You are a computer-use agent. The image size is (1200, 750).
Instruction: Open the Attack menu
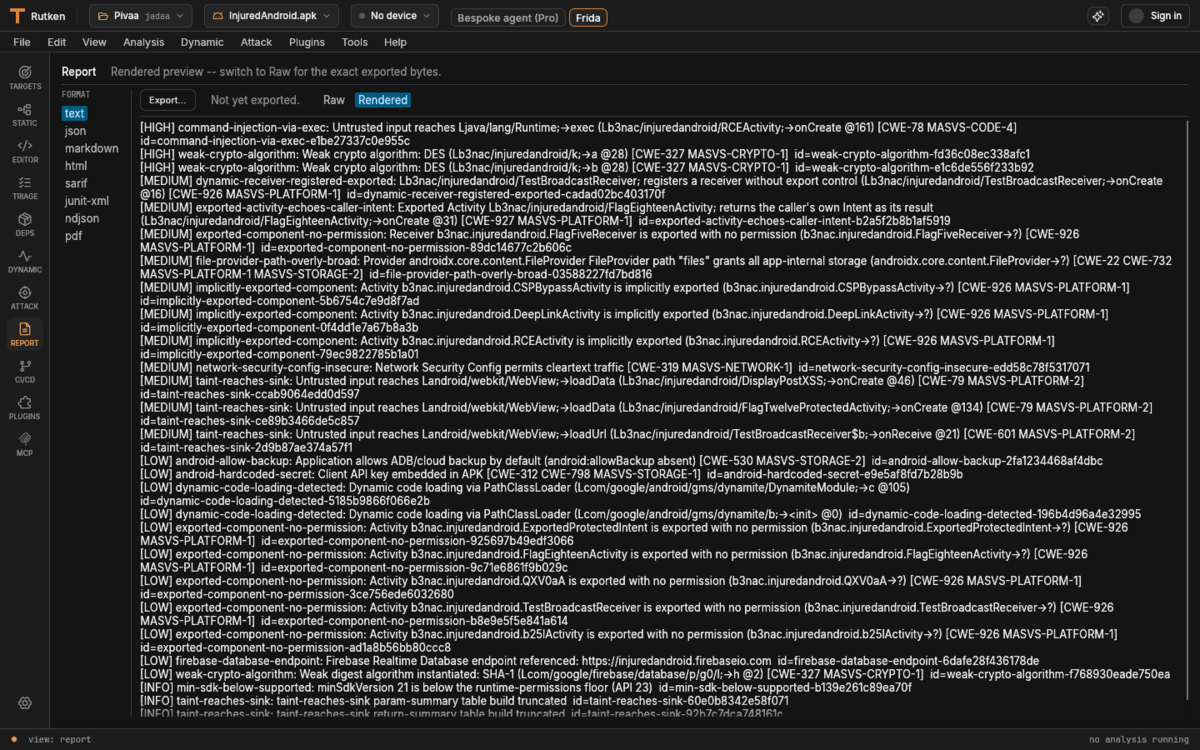coord(256,42)
